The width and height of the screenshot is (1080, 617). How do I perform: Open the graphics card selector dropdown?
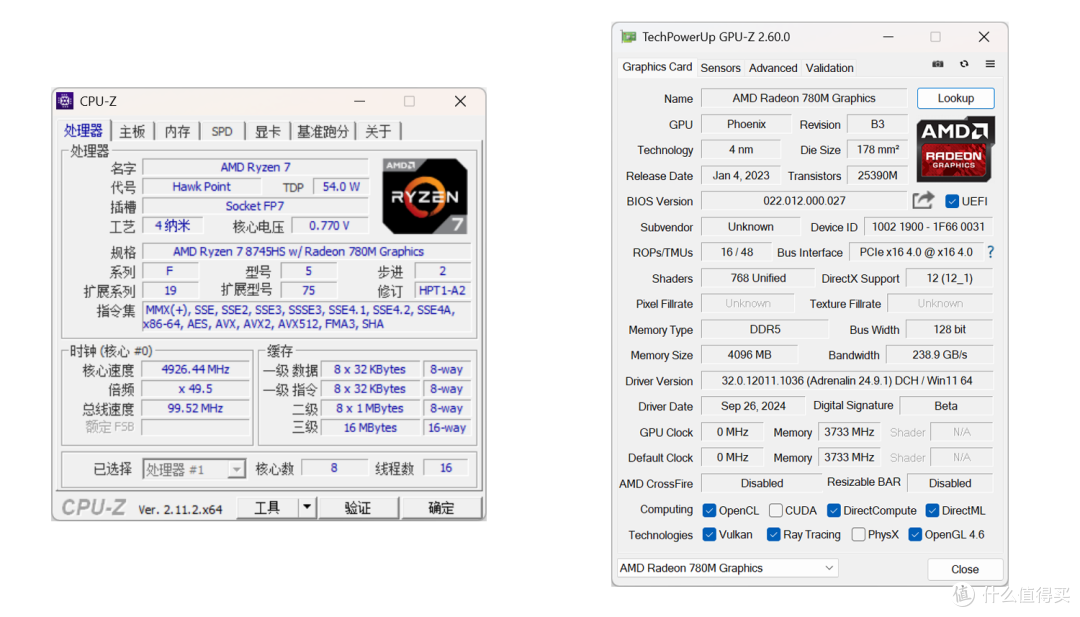click(x=829, y=567)
